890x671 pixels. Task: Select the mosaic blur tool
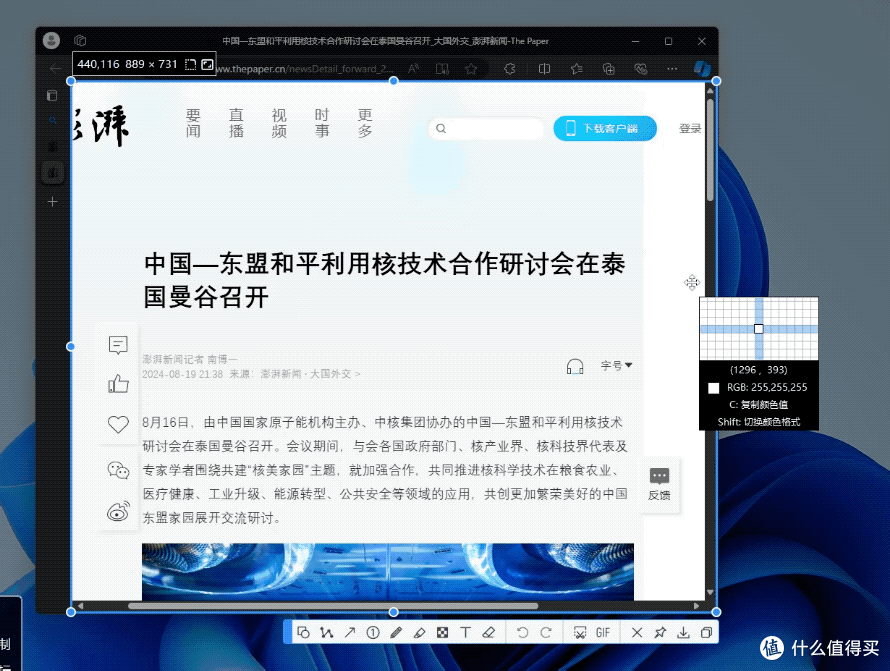(x=442, y=632)
